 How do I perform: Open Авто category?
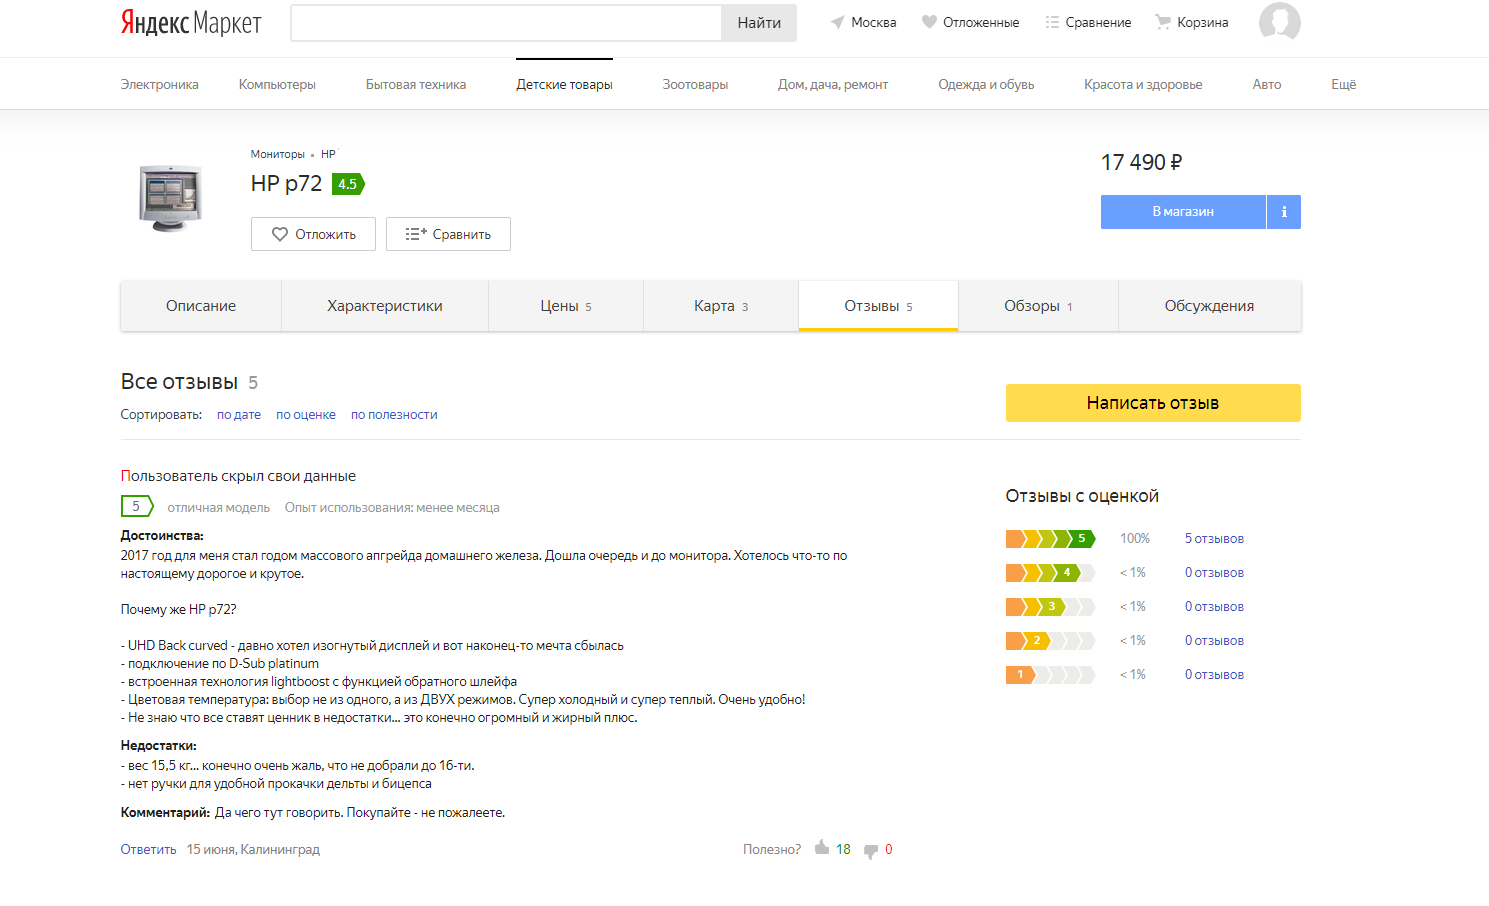(x=1267, y=84)
